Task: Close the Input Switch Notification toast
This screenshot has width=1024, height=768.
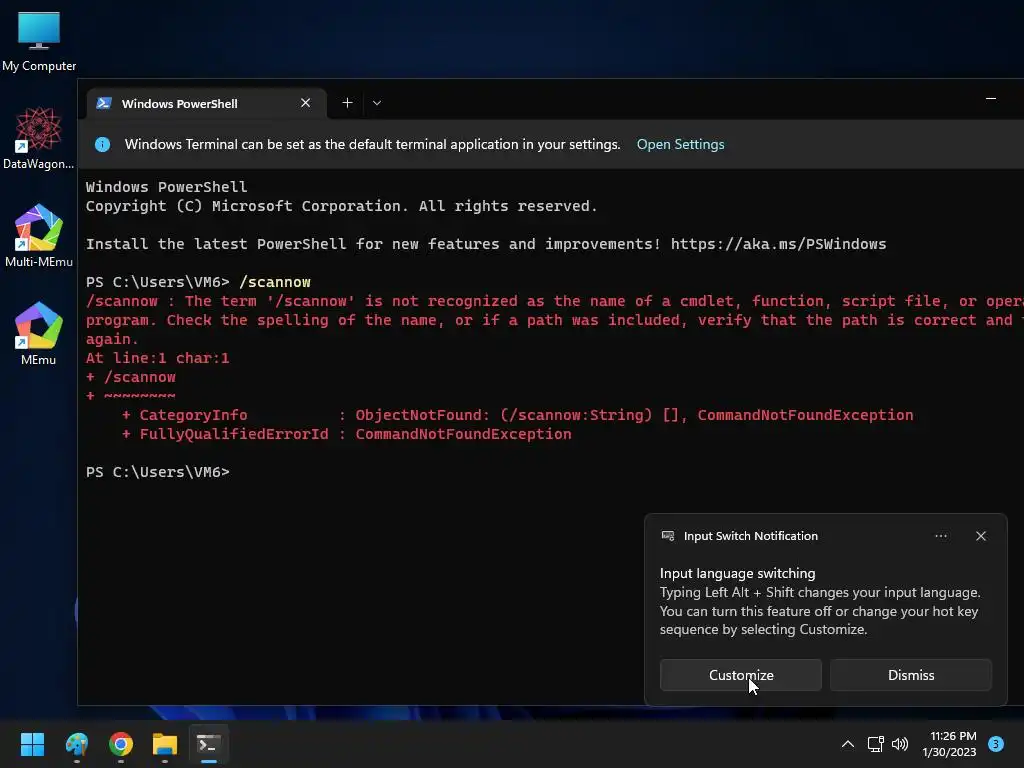Action: tap(980, 536)
